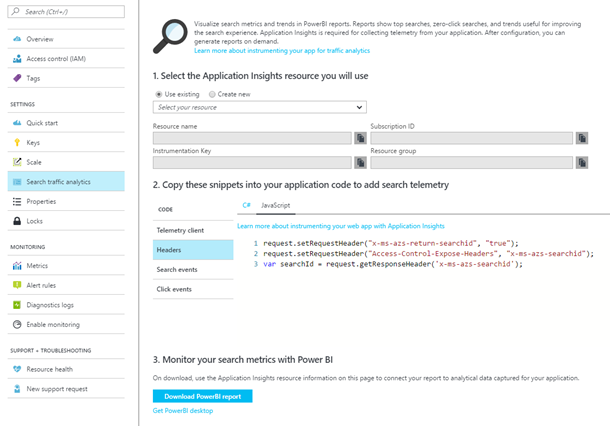Click the Access control (IAM) icon
Image resolution: width=610 pixels, height=426 pixels.
[17, 59]
